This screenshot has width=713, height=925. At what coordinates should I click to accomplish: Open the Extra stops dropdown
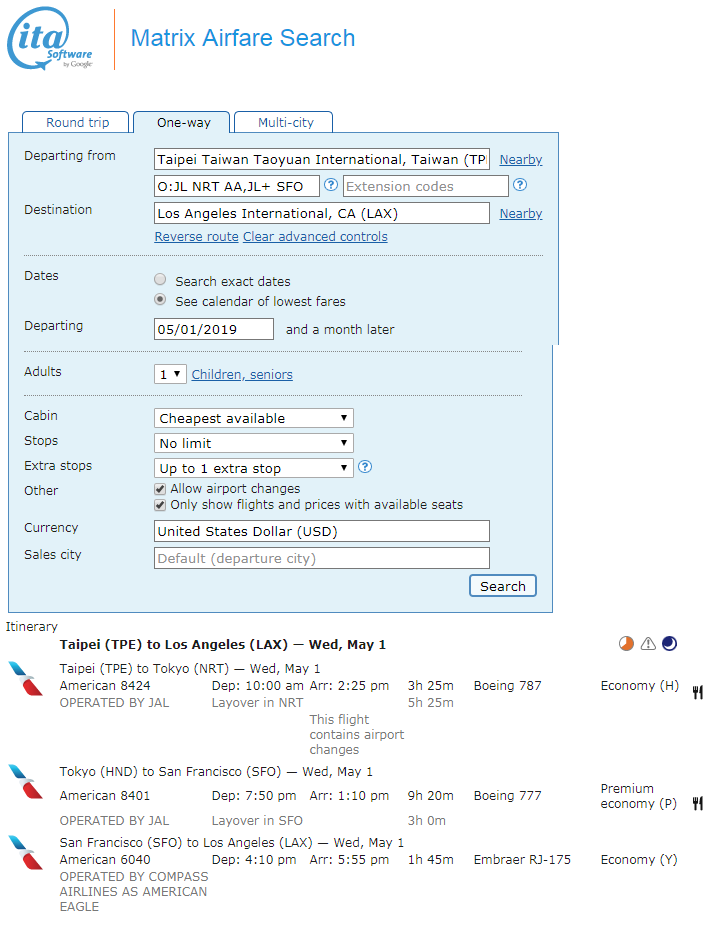pos(254,468)
